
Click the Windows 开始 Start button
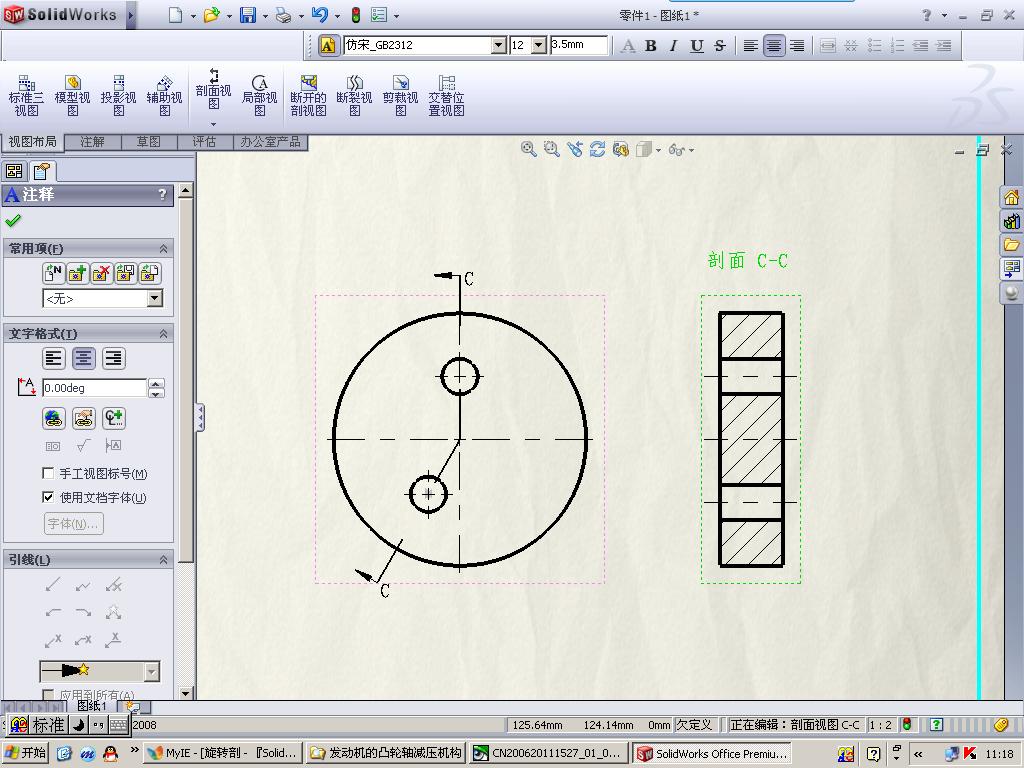pyautogui.click(x=26, y=753)
